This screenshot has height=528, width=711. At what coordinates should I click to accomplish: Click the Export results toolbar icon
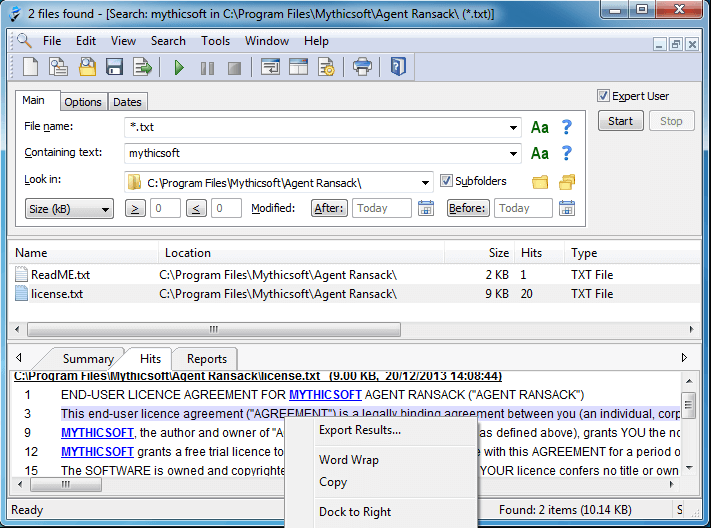(x=142, y=67)
